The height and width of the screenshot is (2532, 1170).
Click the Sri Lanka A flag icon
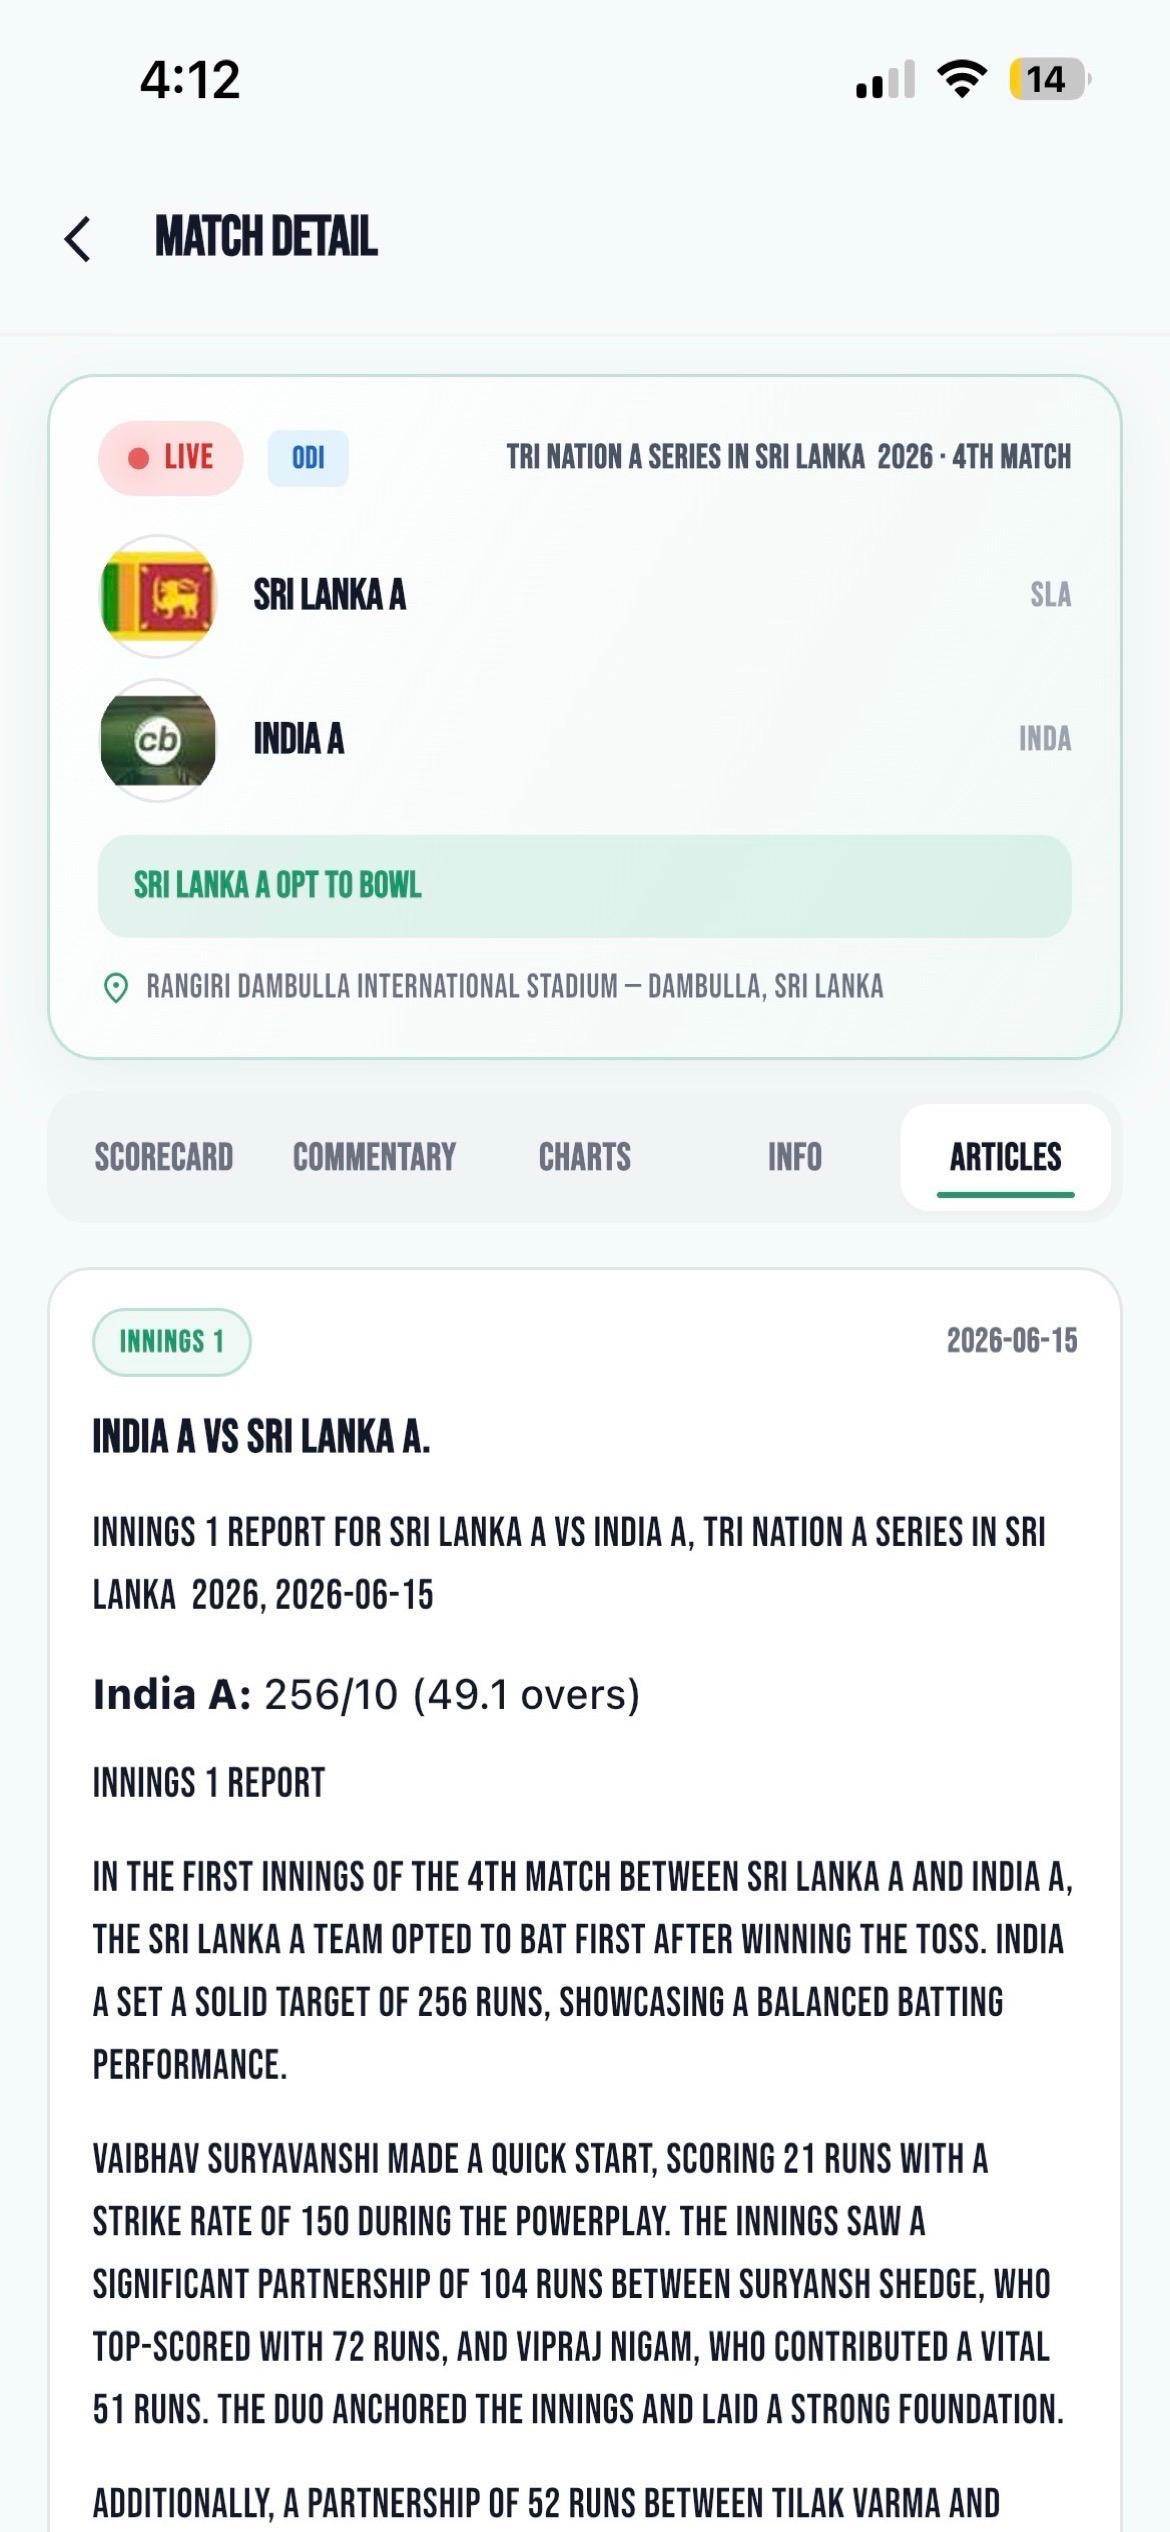[x=158, y=596]
